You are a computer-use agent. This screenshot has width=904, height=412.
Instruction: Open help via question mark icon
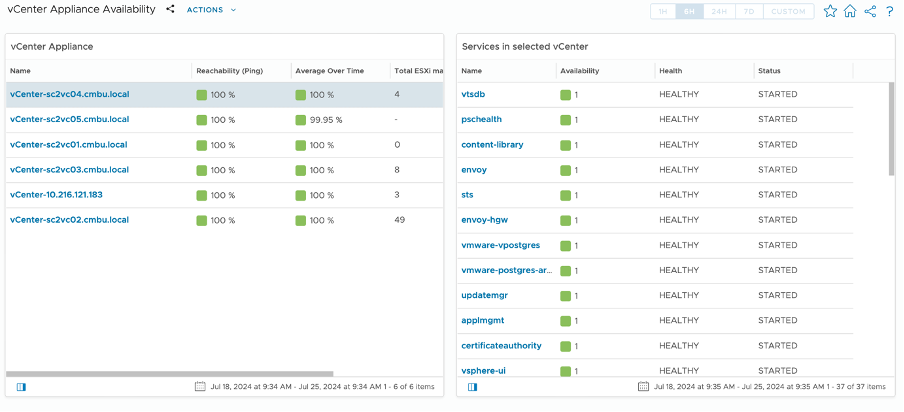click(889, 11)
